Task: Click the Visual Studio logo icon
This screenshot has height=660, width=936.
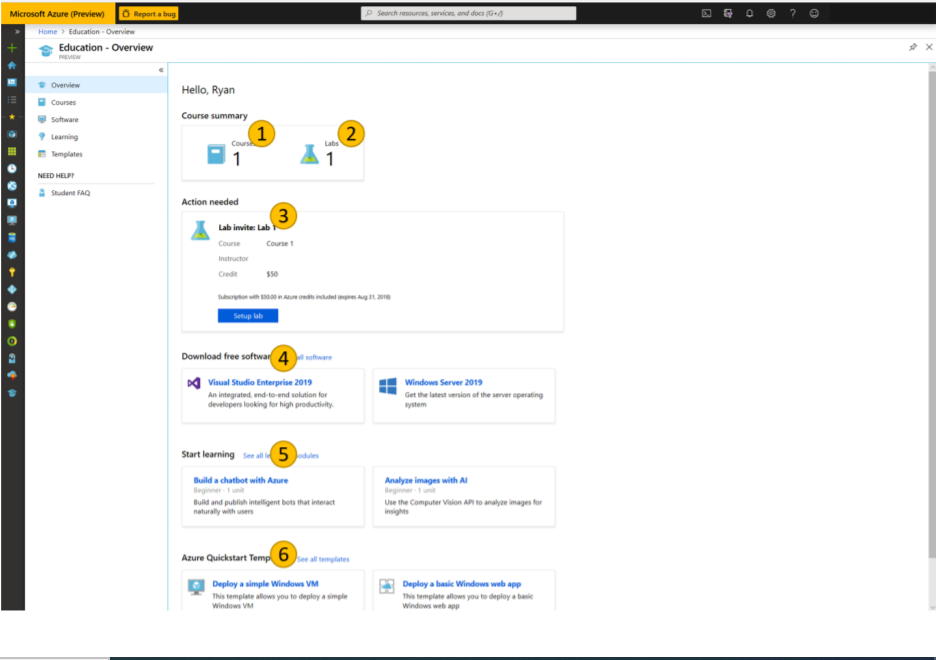Action: tap(194, 383)
